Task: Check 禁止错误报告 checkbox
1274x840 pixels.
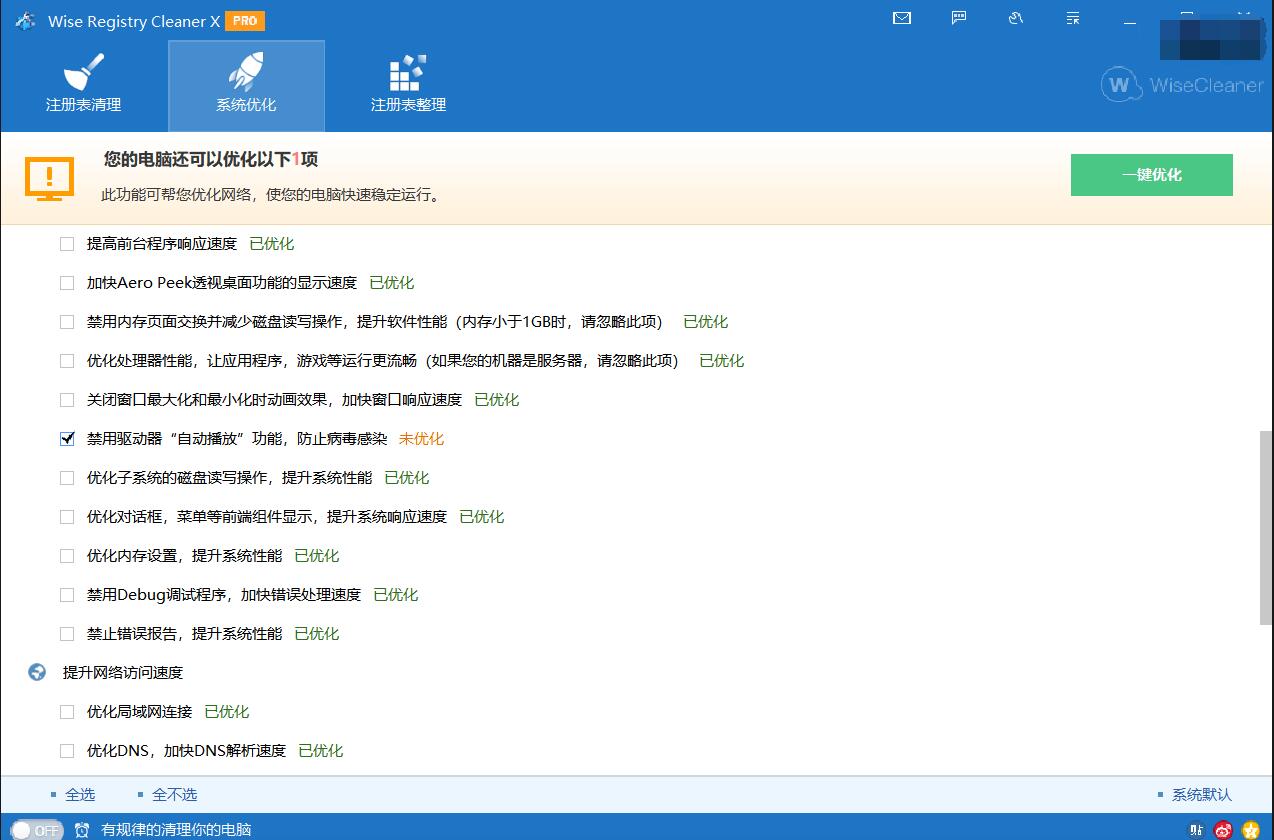Action: click(x=67, y=633)
